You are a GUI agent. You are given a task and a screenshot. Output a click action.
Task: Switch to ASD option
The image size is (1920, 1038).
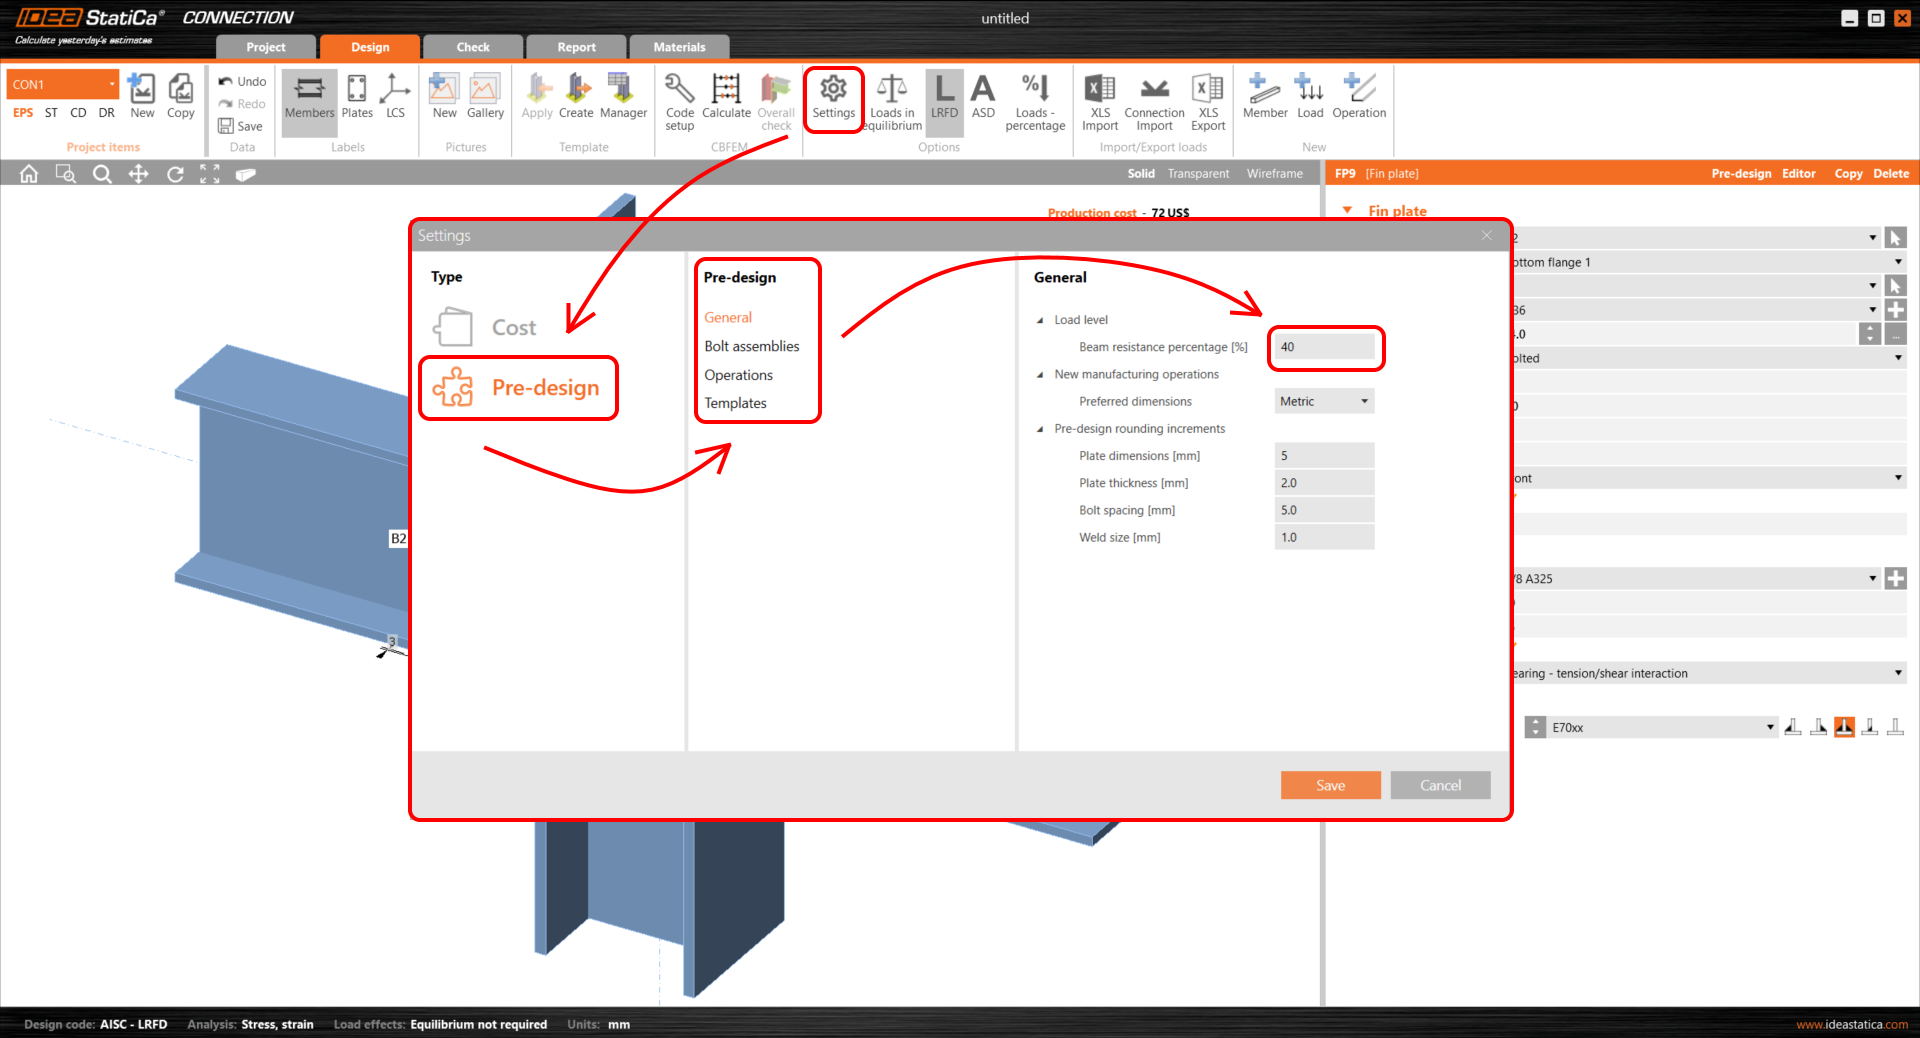[x=983, y=97]
